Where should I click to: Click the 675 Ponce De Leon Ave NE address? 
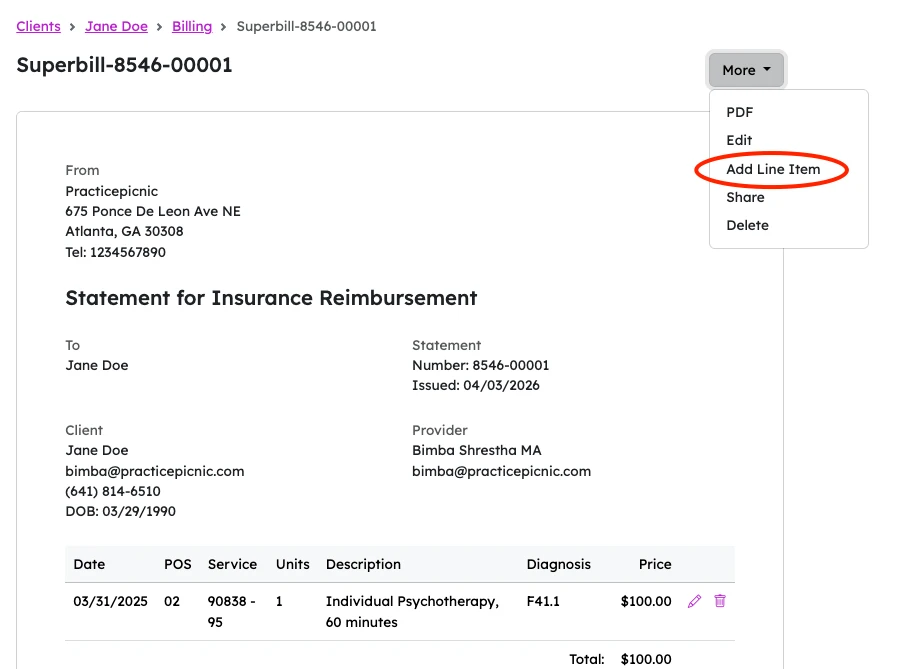[153, 211]
